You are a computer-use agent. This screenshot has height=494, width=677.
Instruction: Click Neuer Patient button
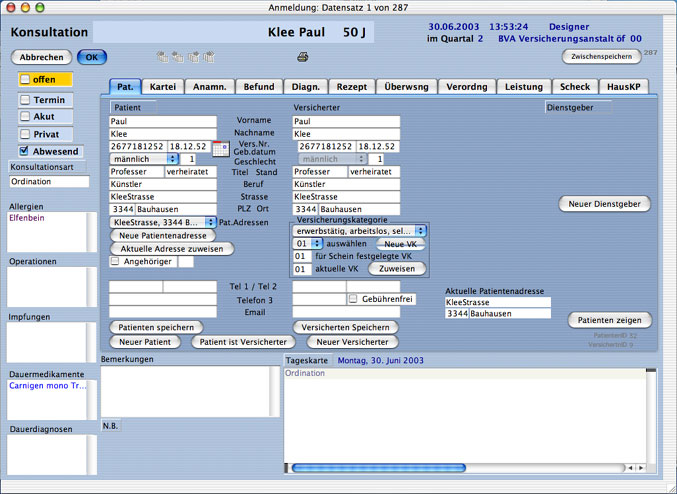point(145,342)
